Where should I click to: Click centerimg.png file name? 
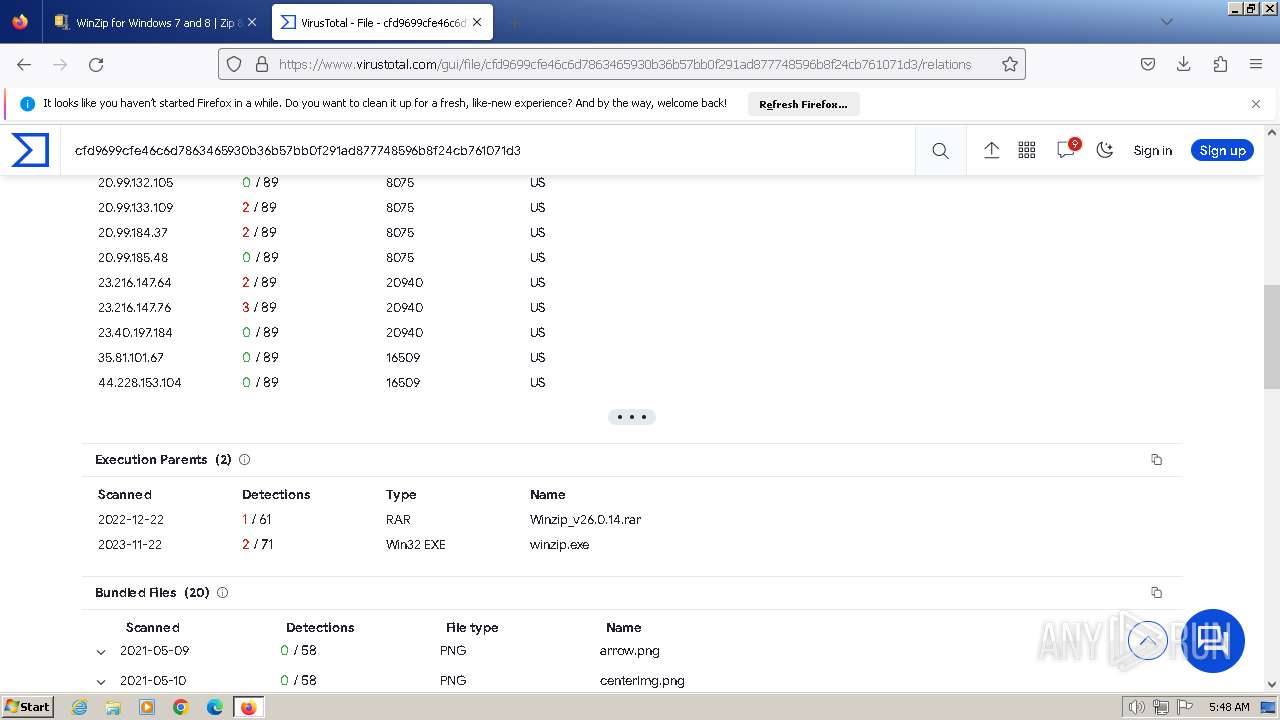pyautogui.click(x=642, y=681)
